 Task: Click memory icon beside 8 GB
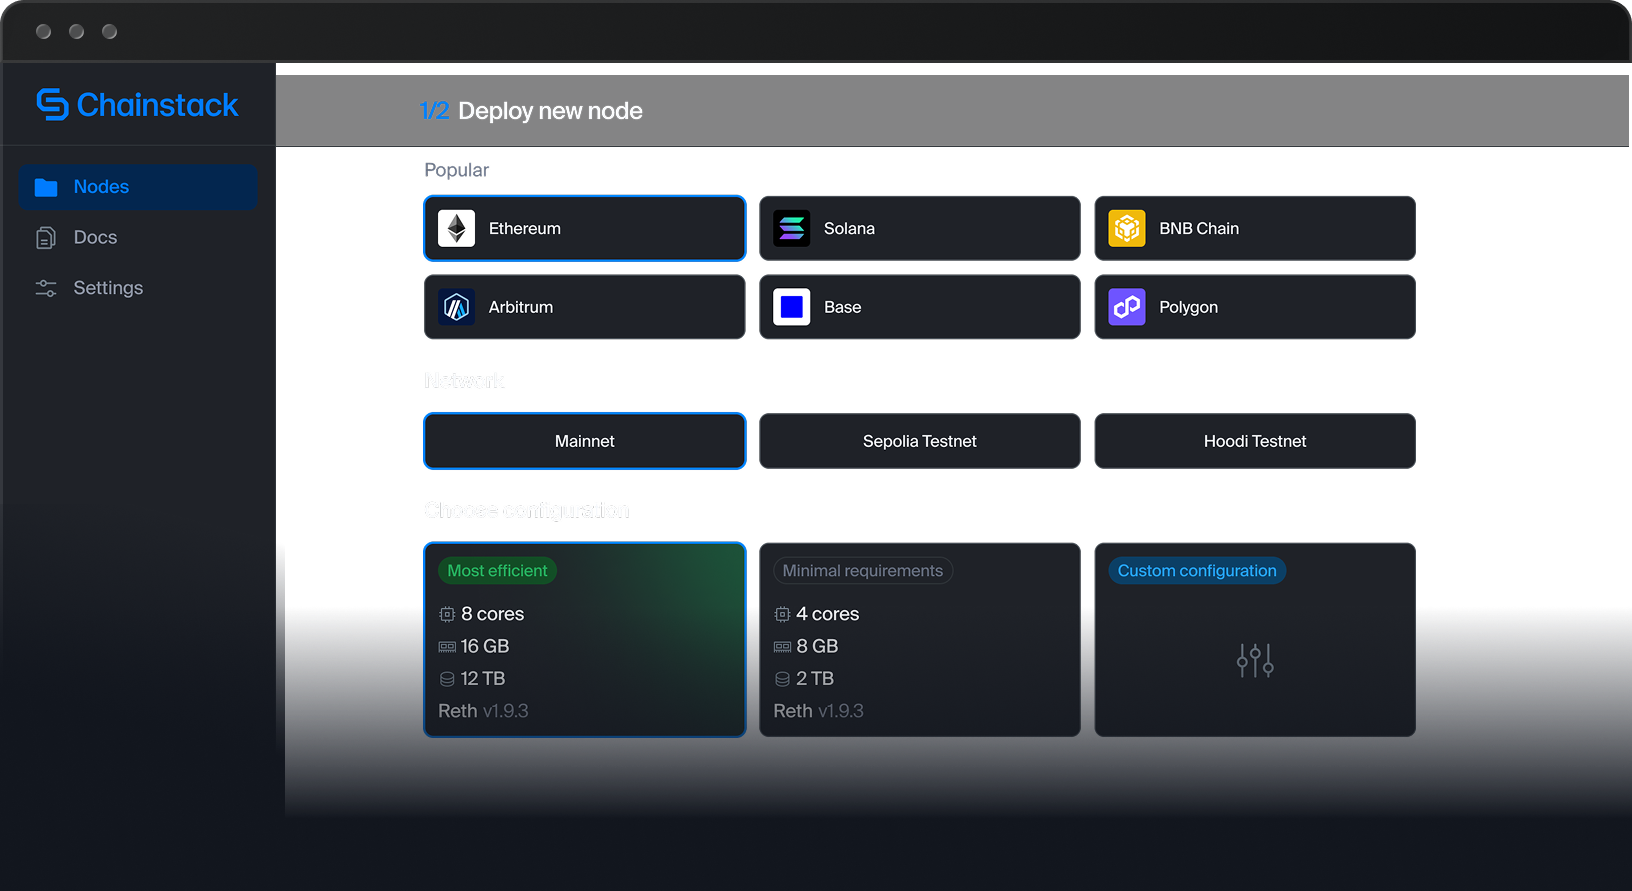pyautogui.click(x=782, y=647)
